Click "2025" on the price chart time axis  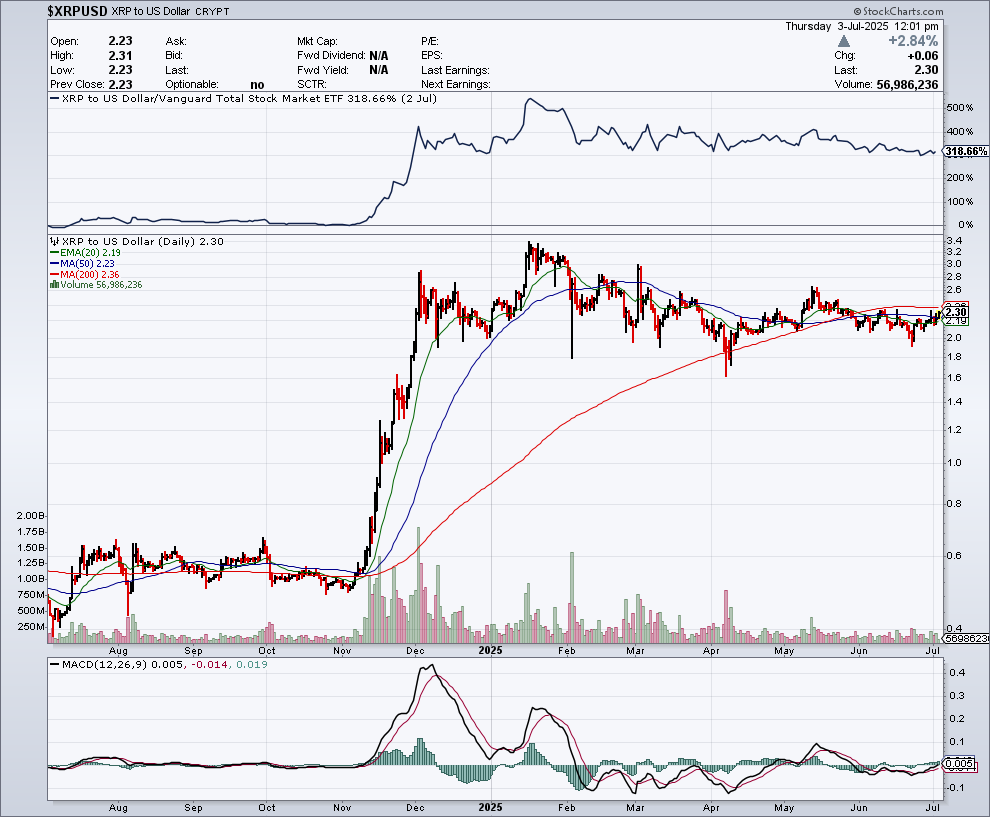point(491,650)
